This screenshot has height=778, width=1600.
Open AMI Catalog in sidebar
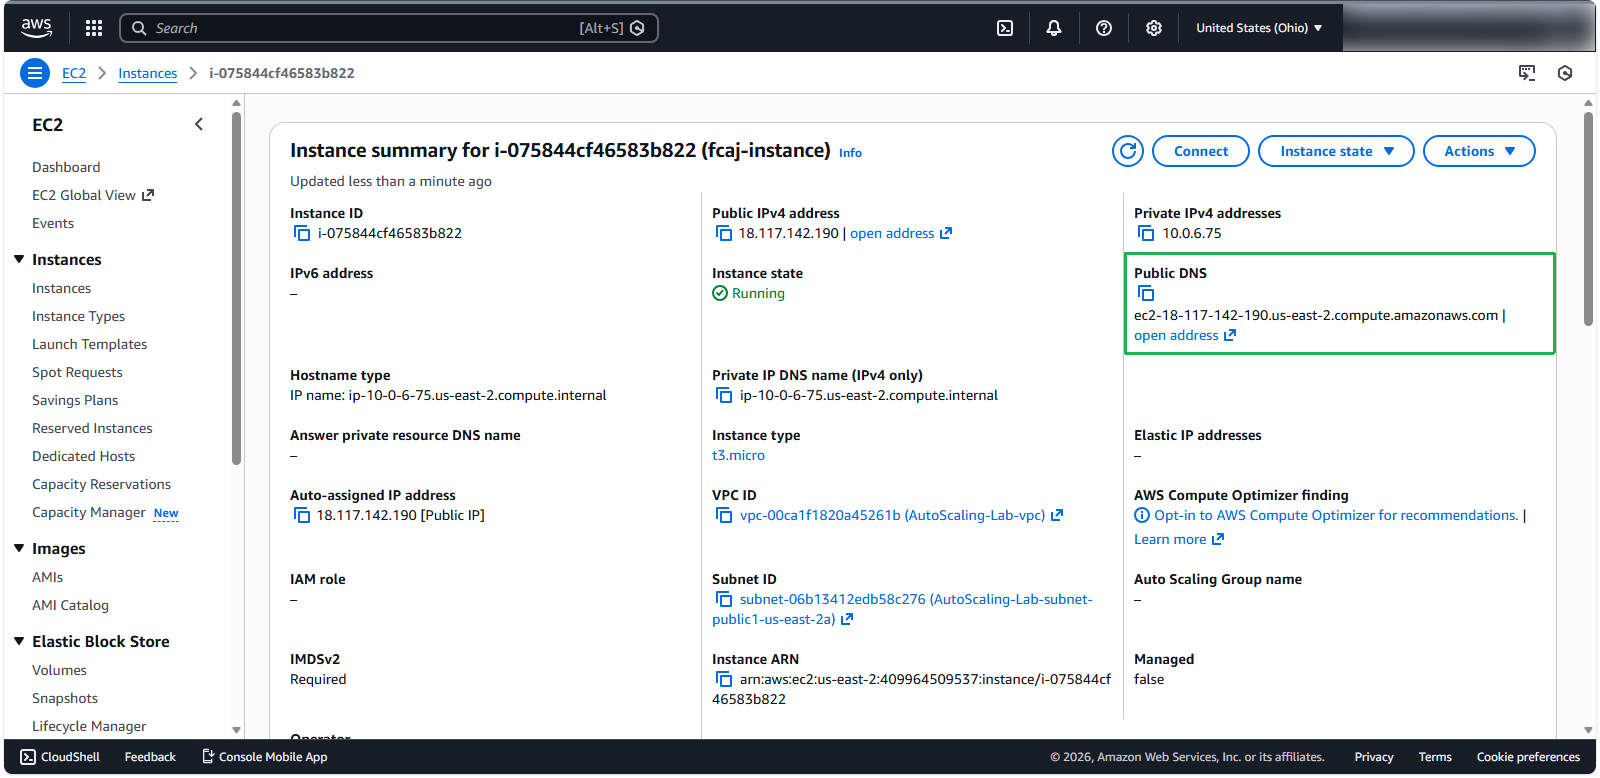[x=70, y=605]
